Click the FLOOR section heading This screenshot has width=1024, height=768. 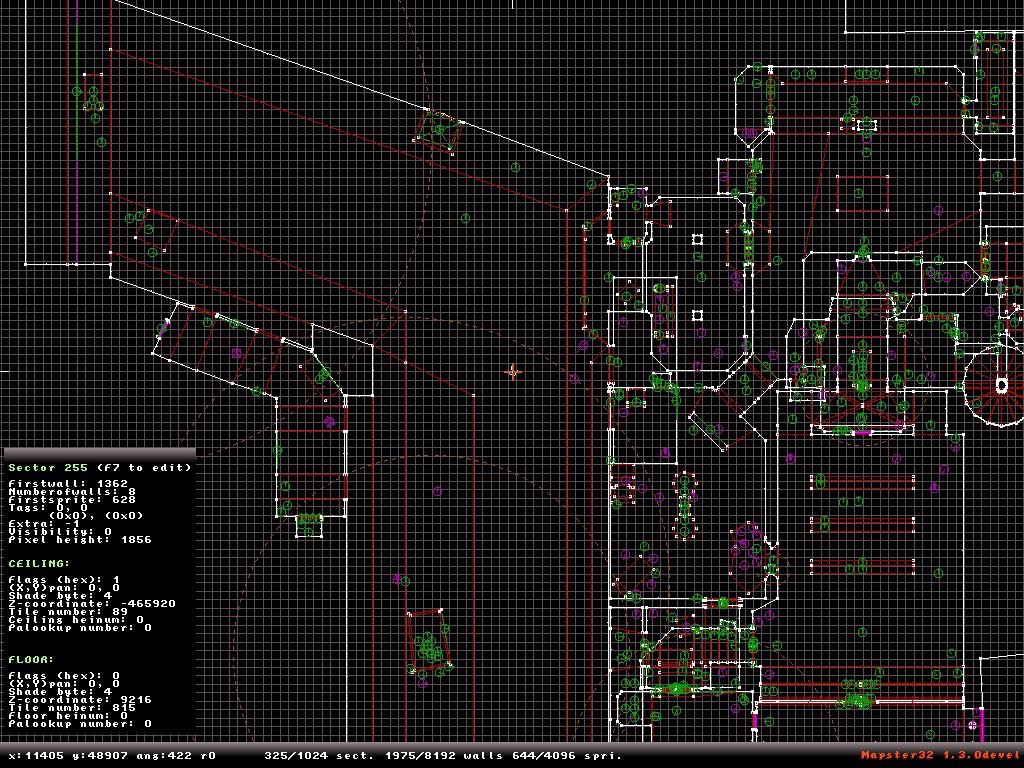31,660
